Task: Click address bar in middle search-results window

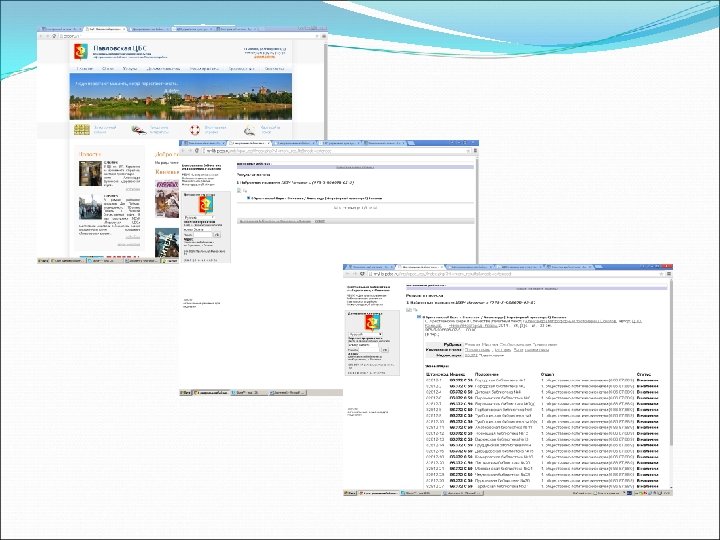Action: tap(336, 151)
